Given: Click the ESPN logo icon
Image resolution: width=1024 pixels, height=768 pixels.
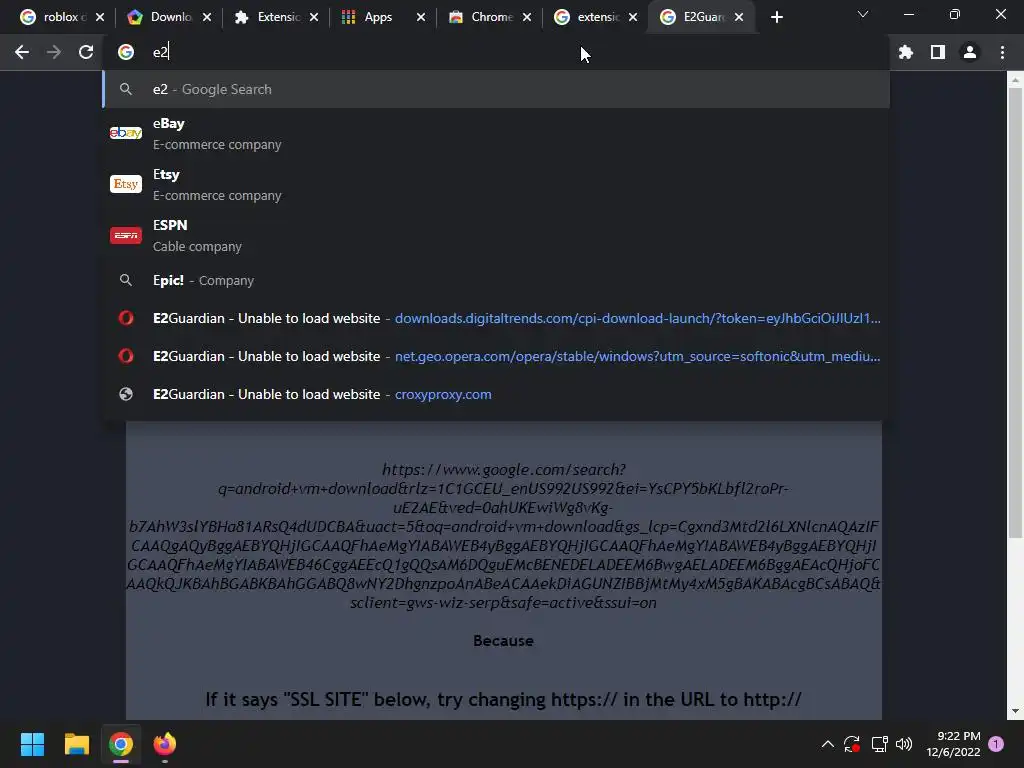Looking at the screenshot, I should 125,235.
